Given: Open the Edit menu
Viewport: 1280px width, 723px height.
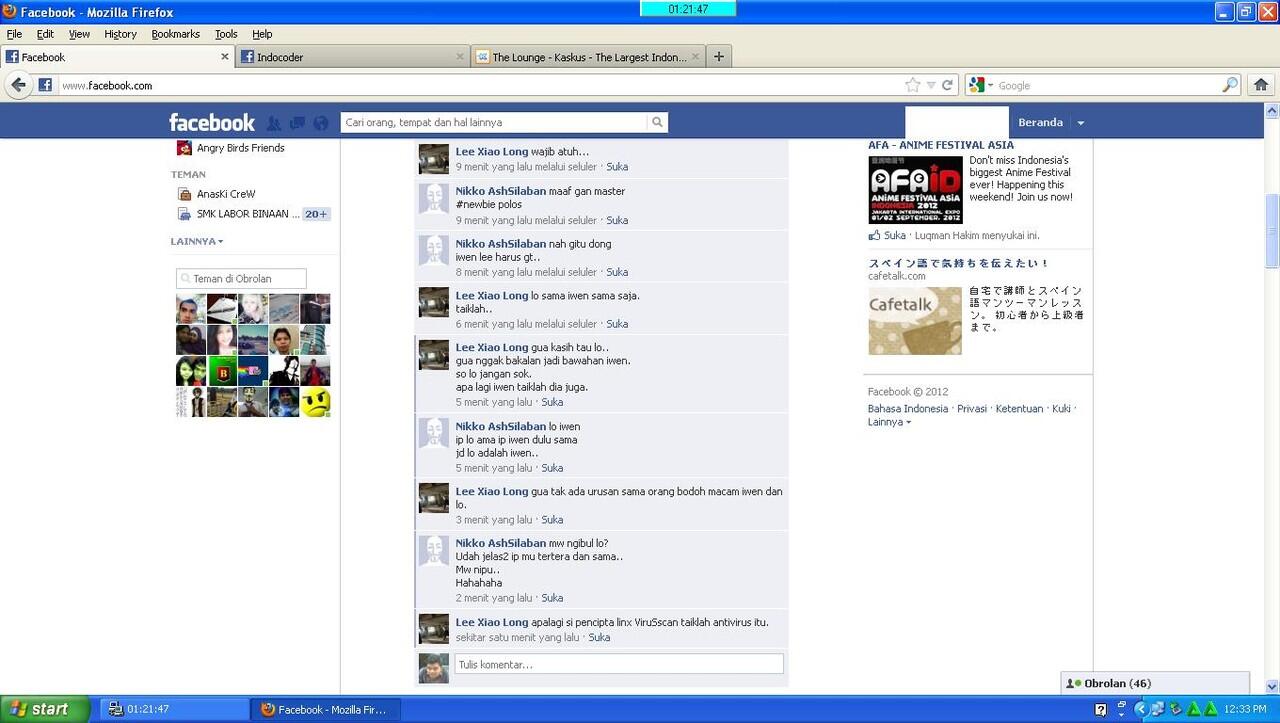Looking at the screenshot, I should tap(45, 34).
